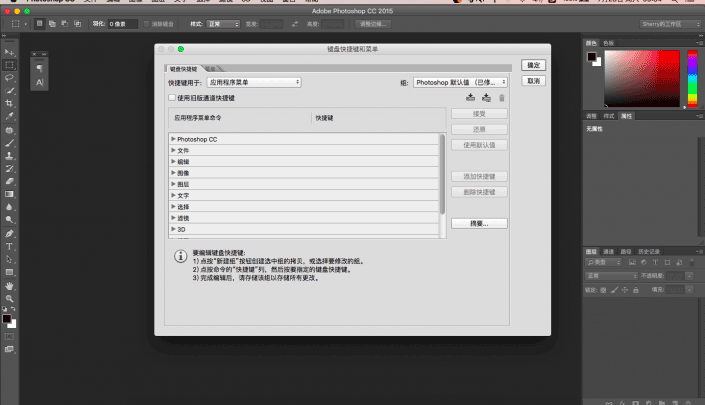Open the 组 Photoshop 默认值 dropdown

tap(460, 82)
